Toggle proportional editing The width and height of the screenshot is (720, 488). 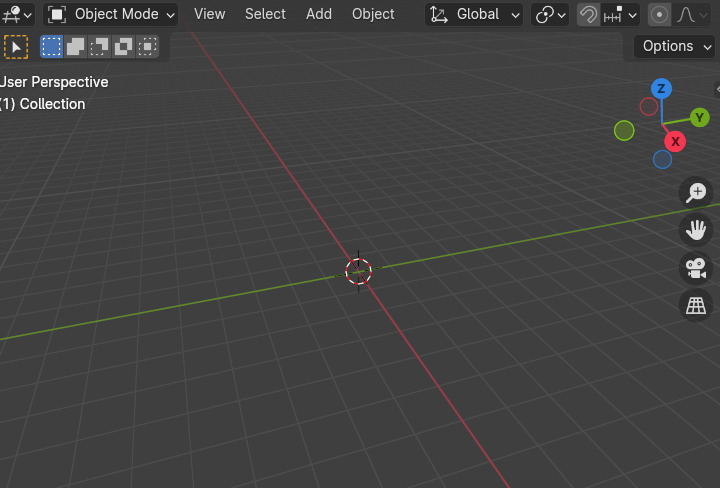(x=659, y=15)
